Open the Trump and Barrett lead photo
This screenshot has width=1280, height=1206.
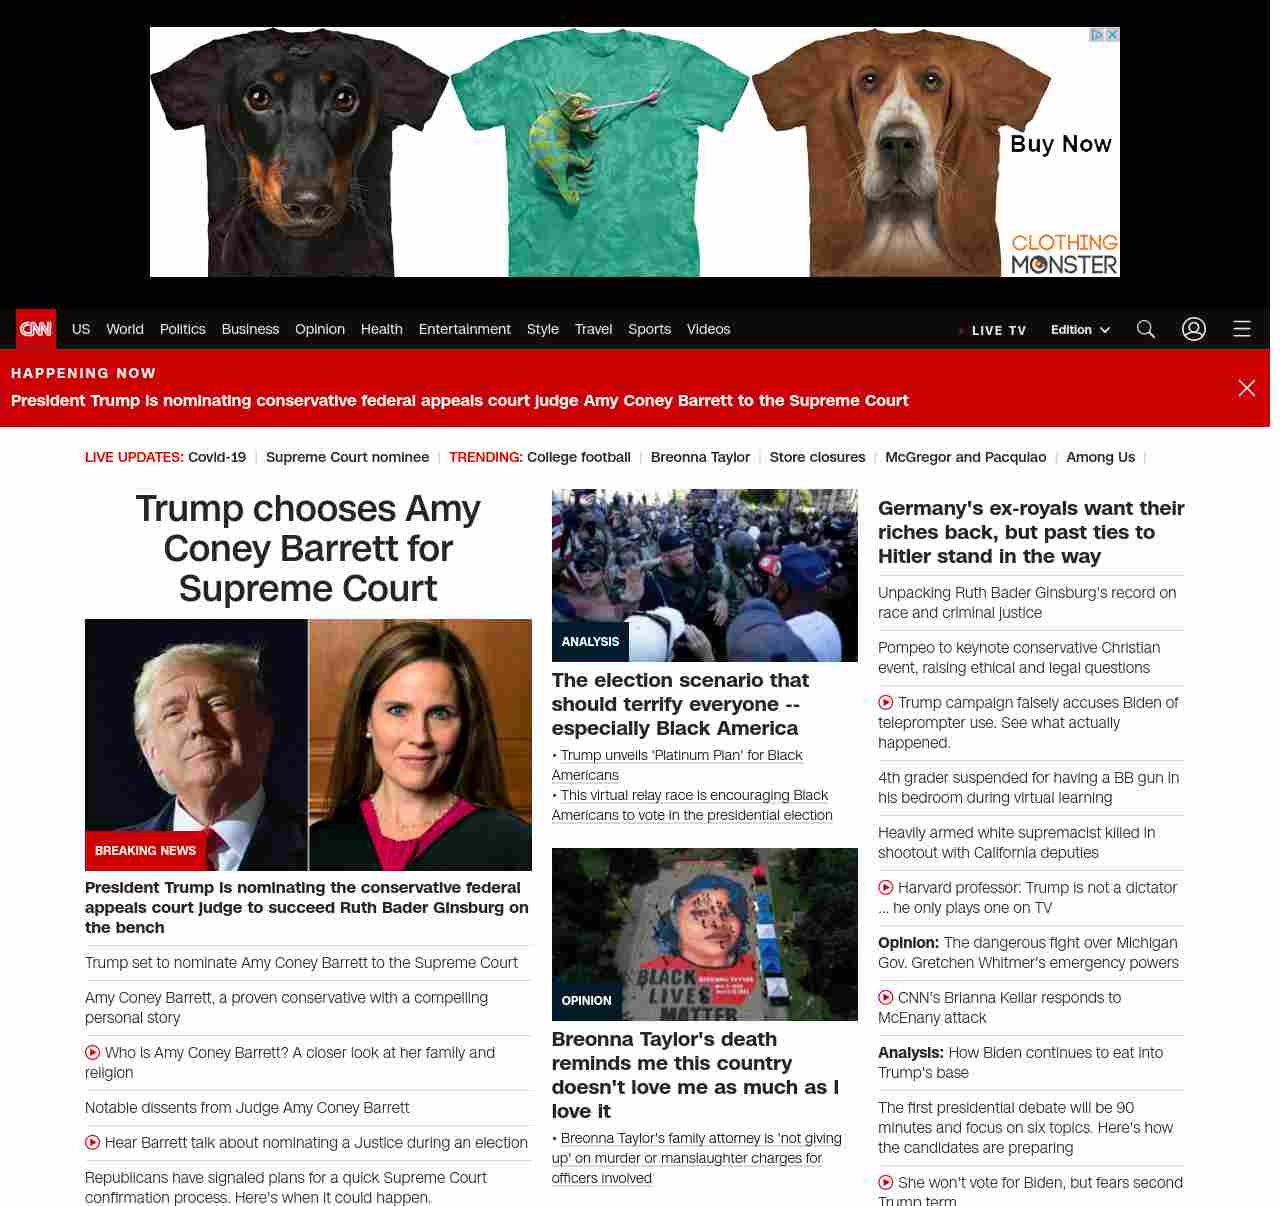308,744
